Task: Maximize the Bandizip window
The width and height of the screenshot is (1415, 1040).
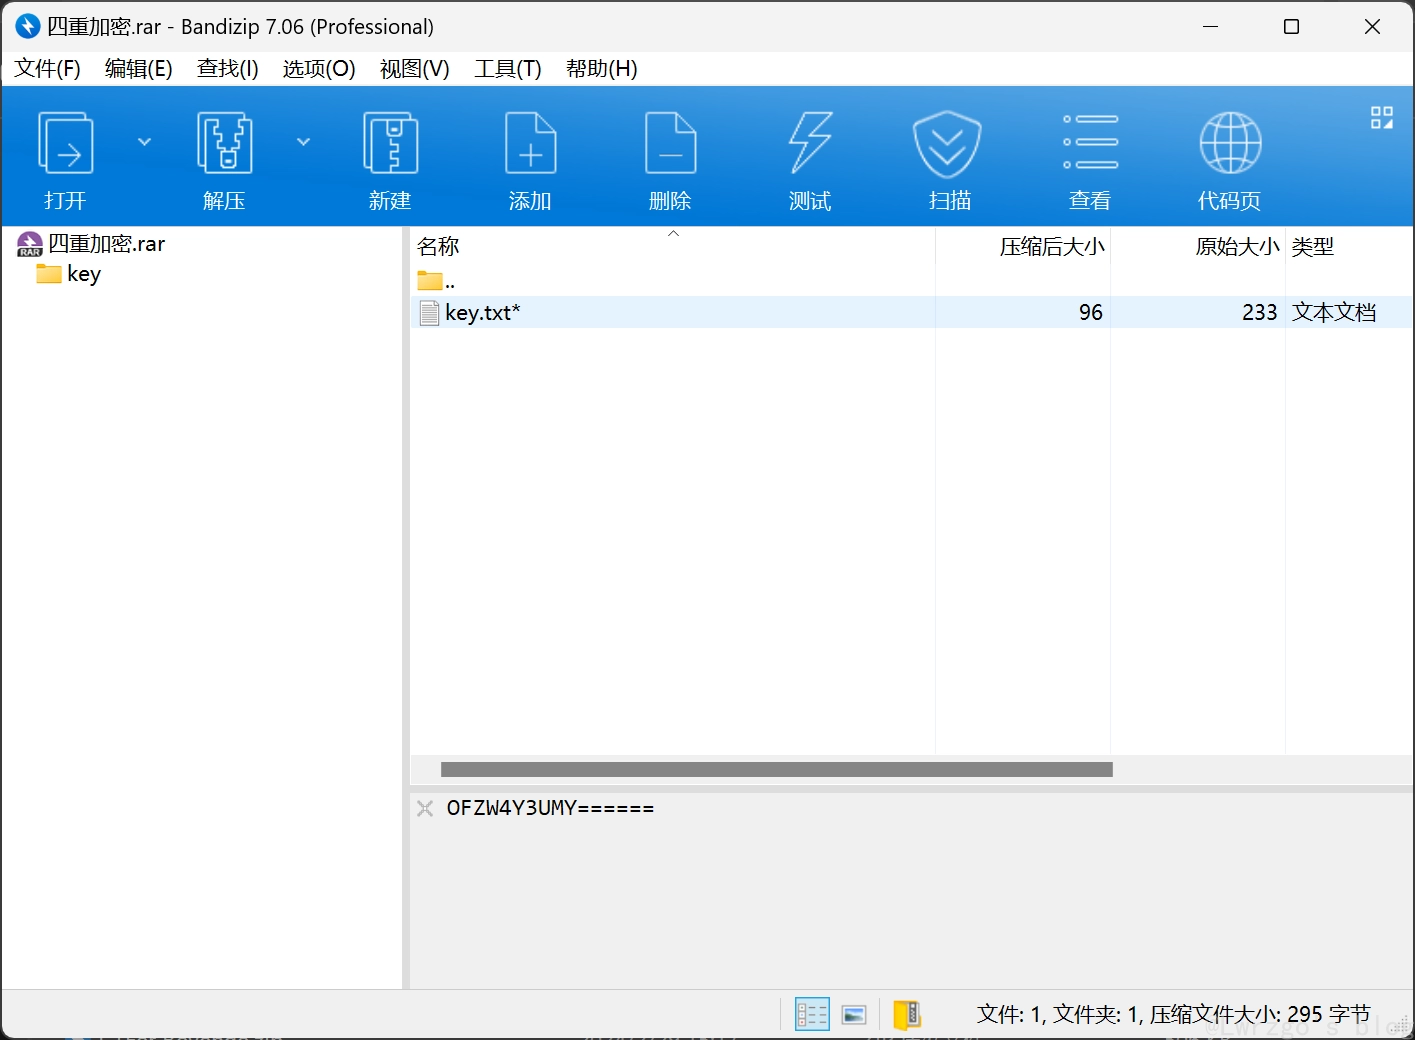Action: coord(1291,26)
